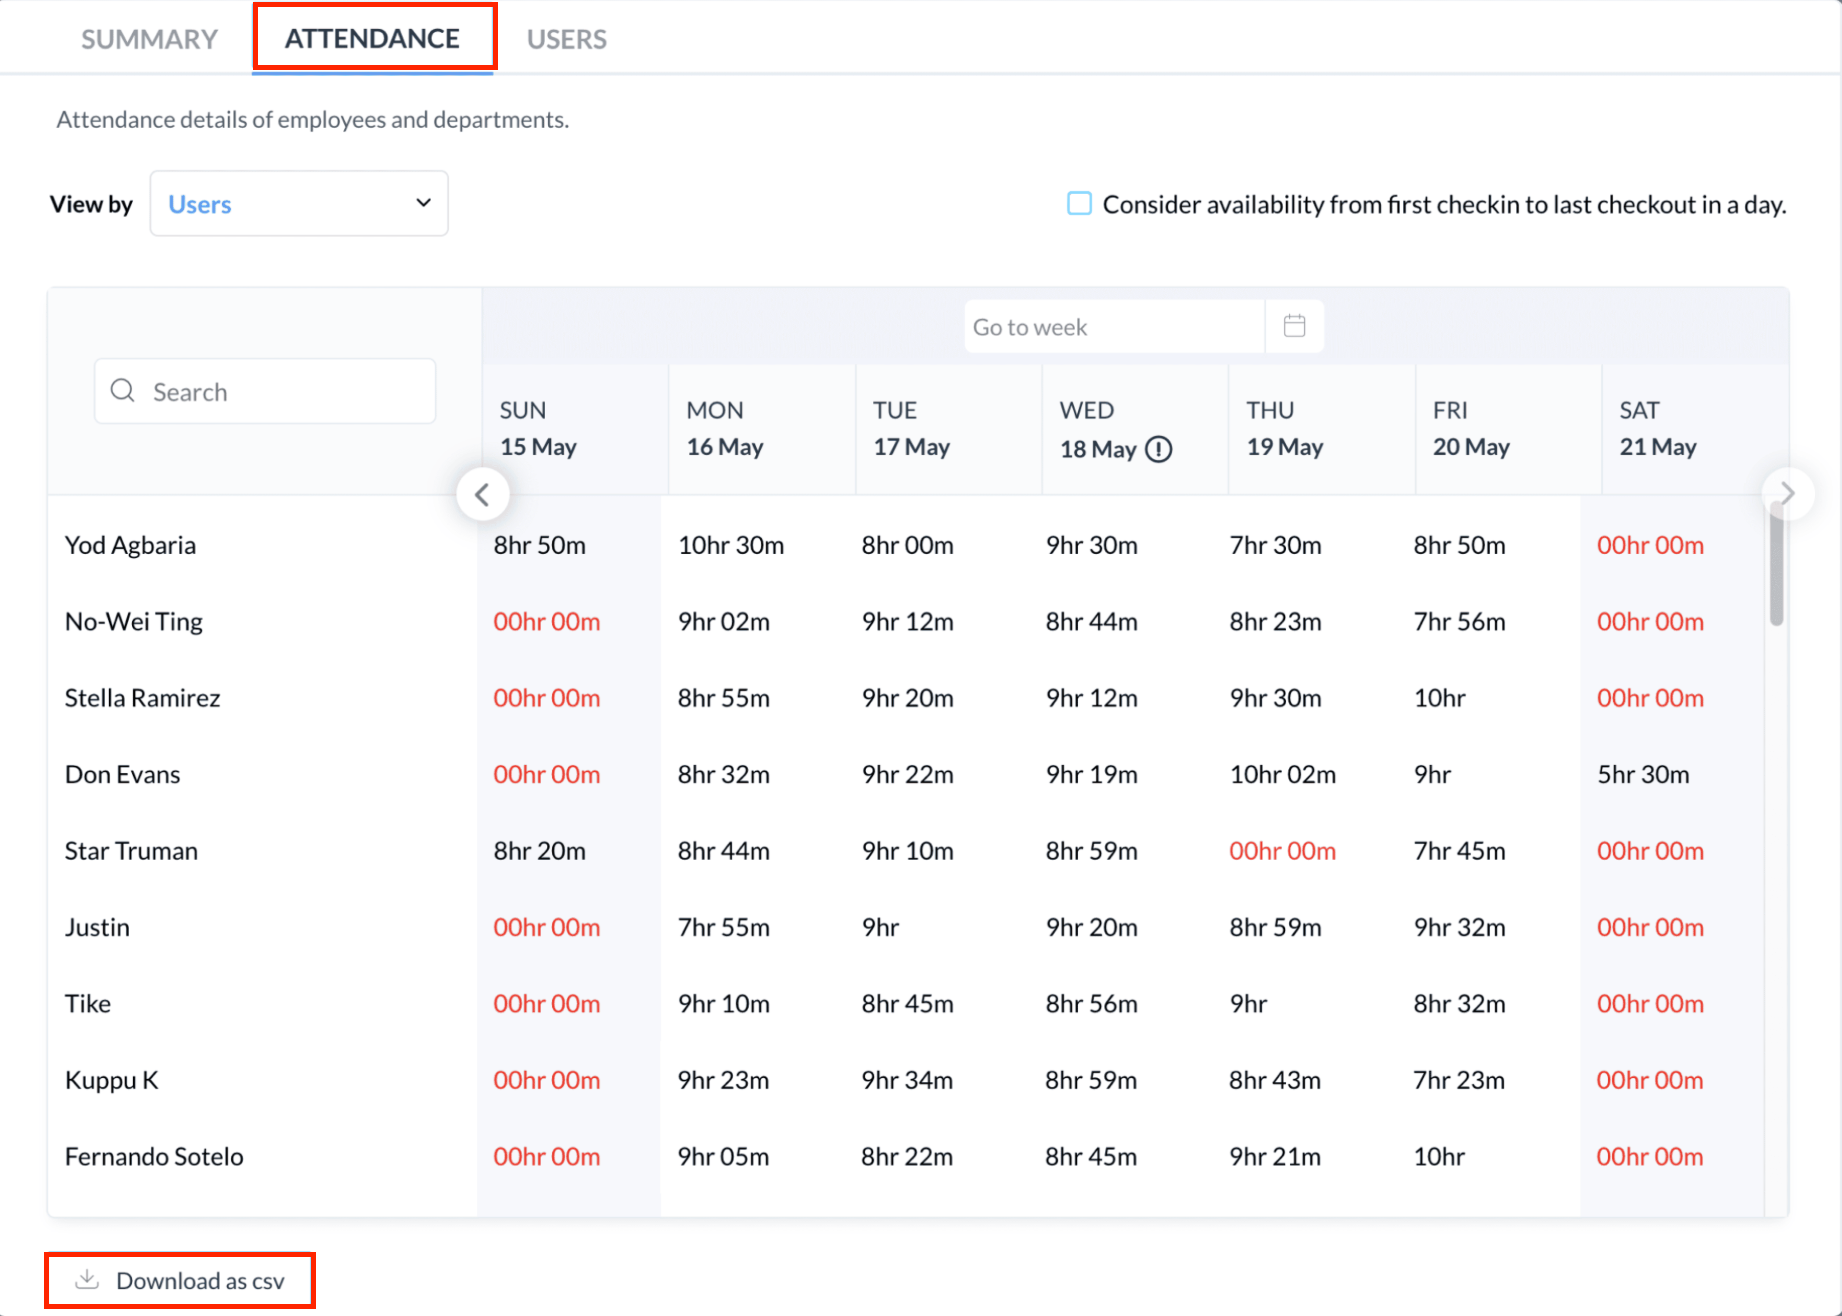Select the Fernando Sotelo row name

154,1156
